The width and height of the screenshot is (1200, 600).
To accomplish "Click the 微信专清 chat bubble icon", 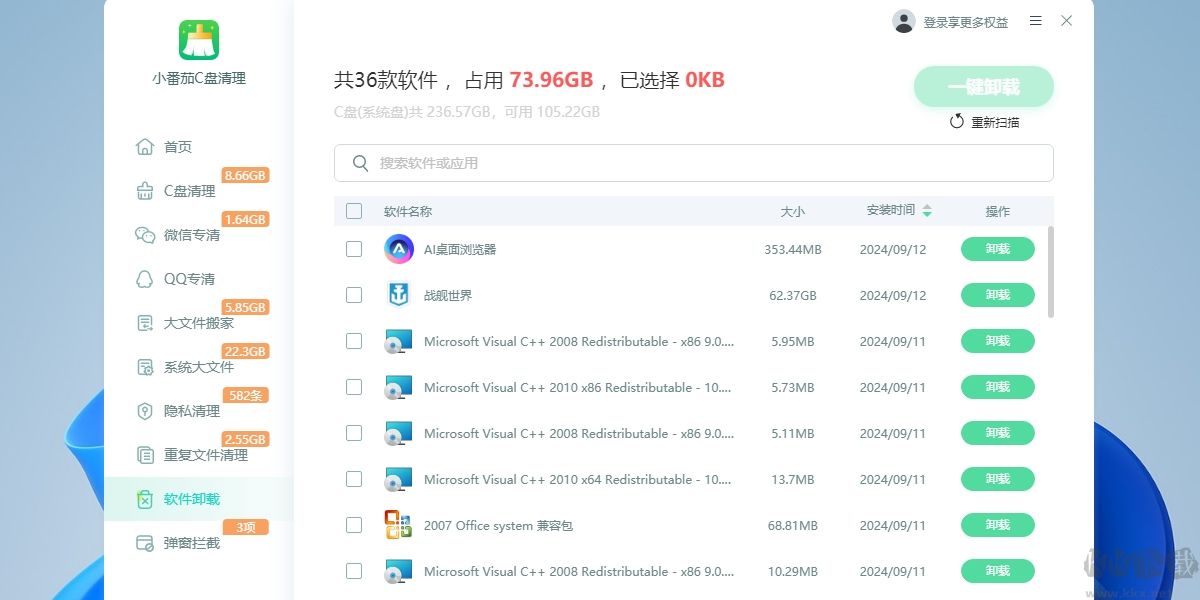I will point(145,235).
